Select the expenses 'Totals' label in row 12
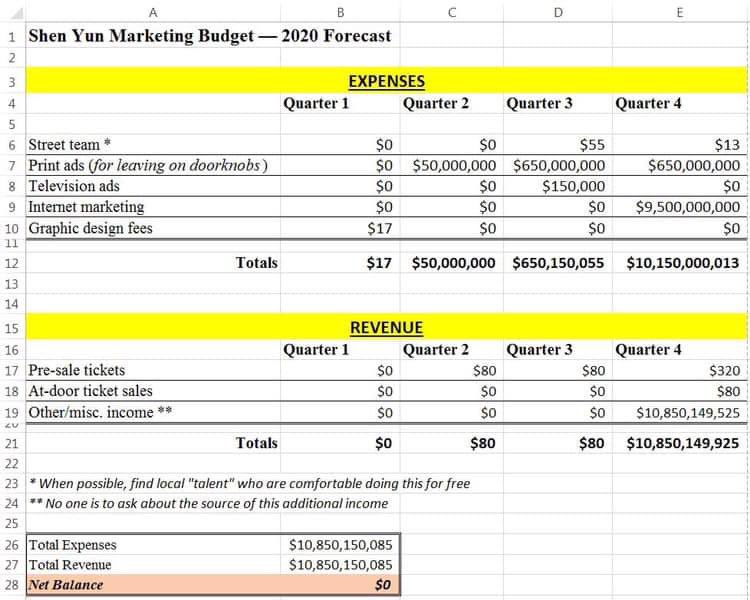The height and width of the screenshot is (600, 750). [256, 263]
